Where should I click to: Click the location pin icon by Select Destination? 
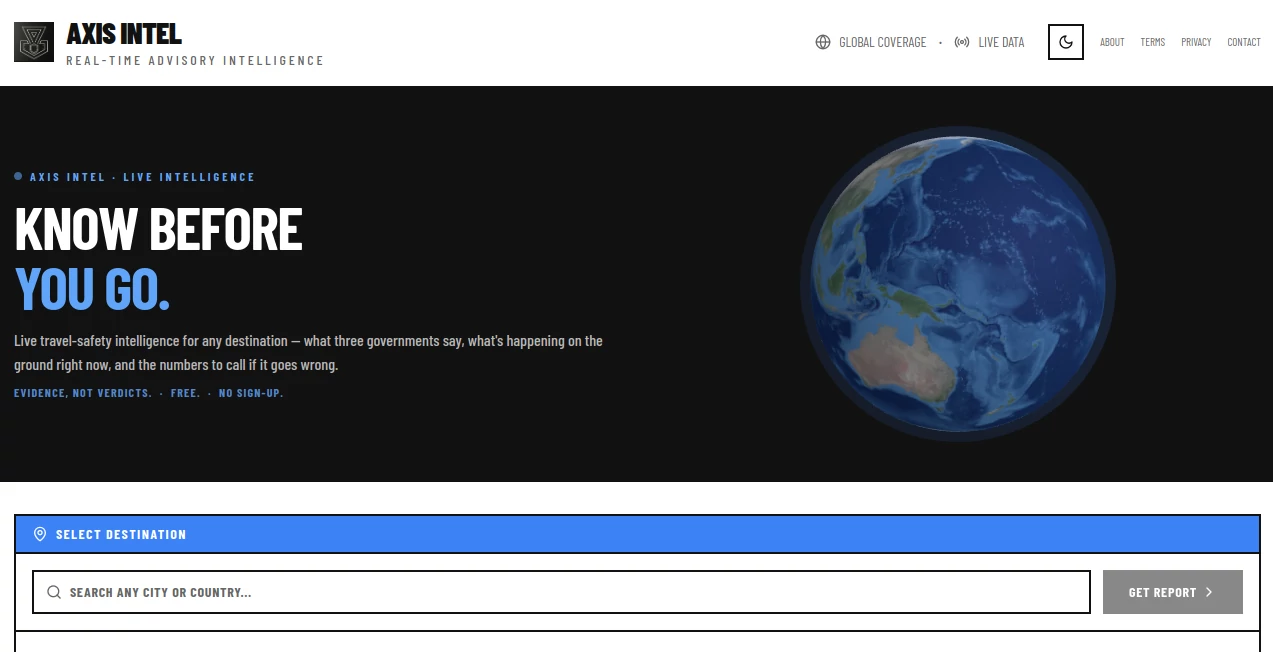40,534
